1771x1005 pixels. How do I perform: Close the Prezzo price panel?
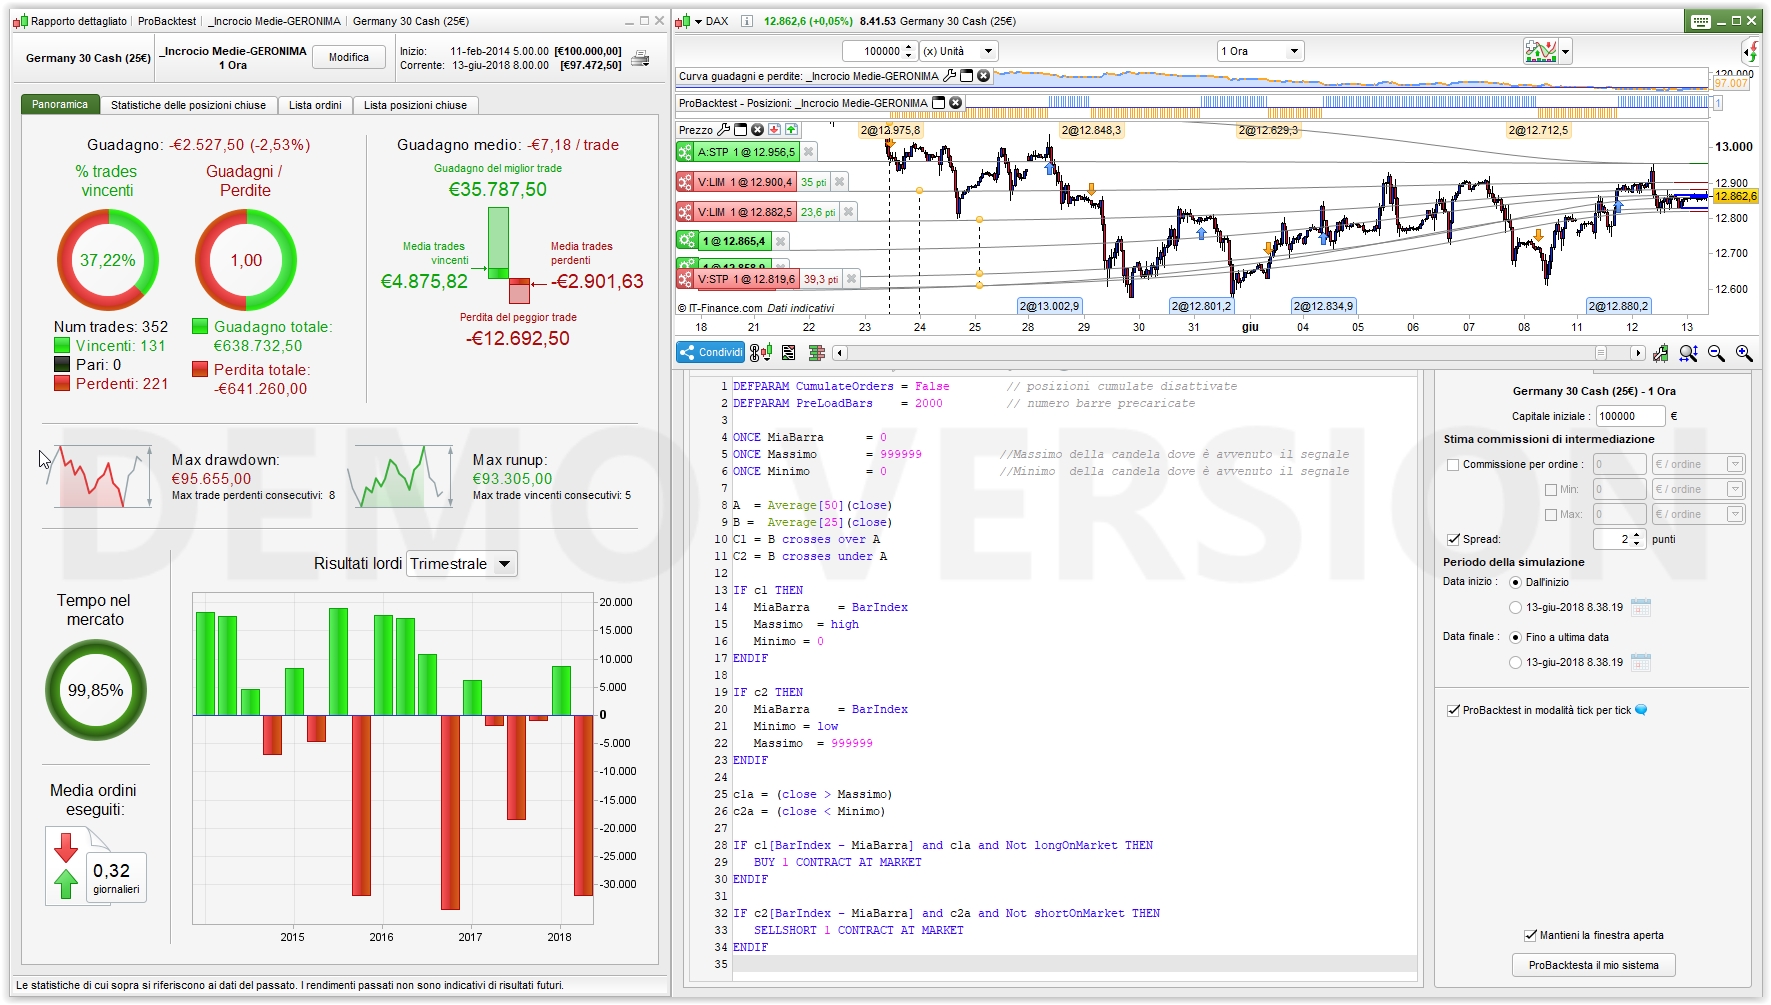click(x=757, y=130)
